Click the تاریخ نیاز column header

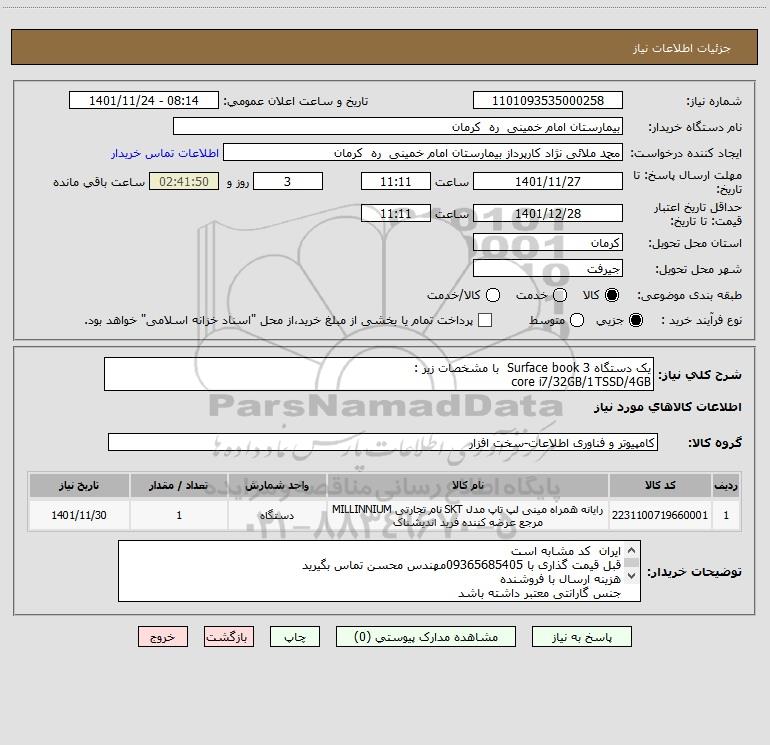79,485
